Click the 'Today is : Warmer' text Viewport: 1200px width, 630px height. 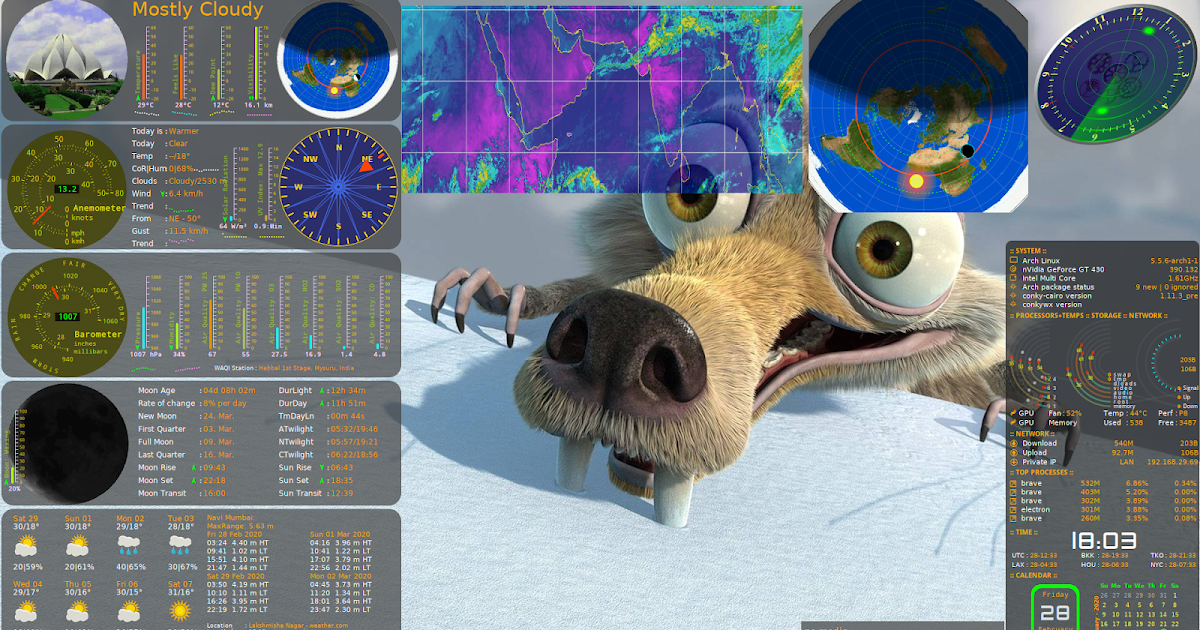[x=165, y=131]
